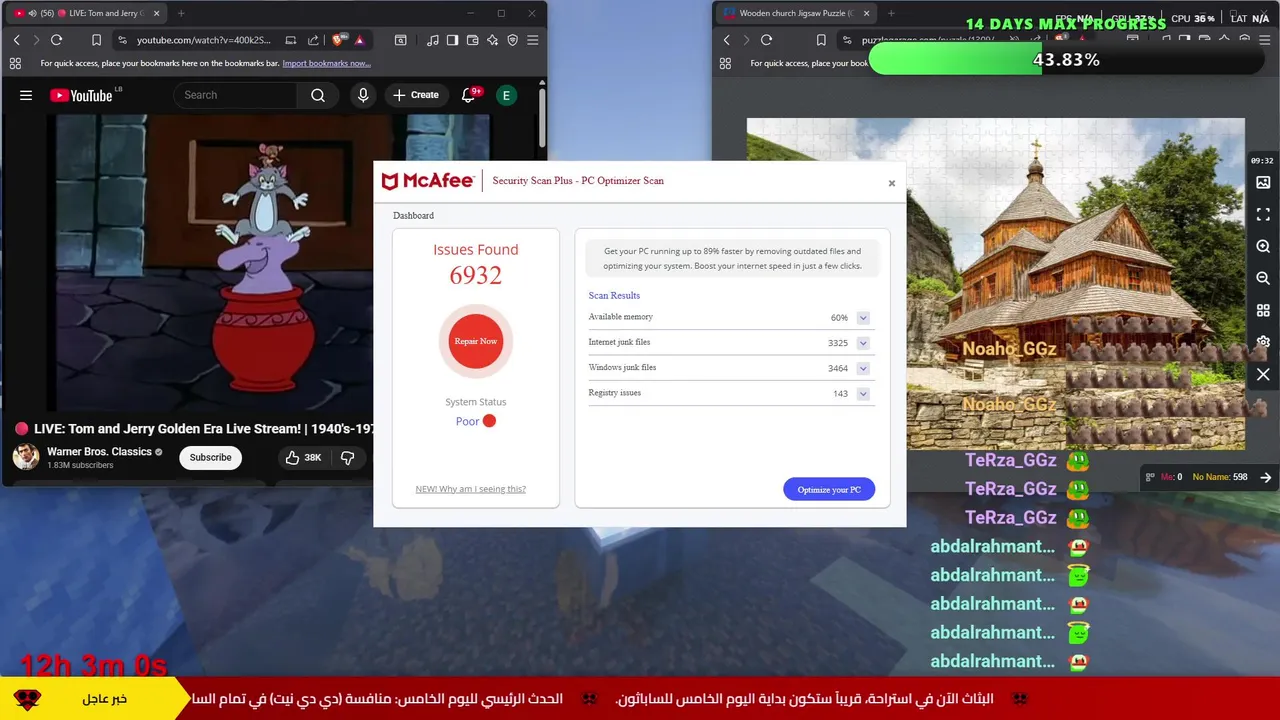This screenshot has width=1280, height=720.
Task: Like the Tom and Jerry live stream
Action: (x=303, y=457)
